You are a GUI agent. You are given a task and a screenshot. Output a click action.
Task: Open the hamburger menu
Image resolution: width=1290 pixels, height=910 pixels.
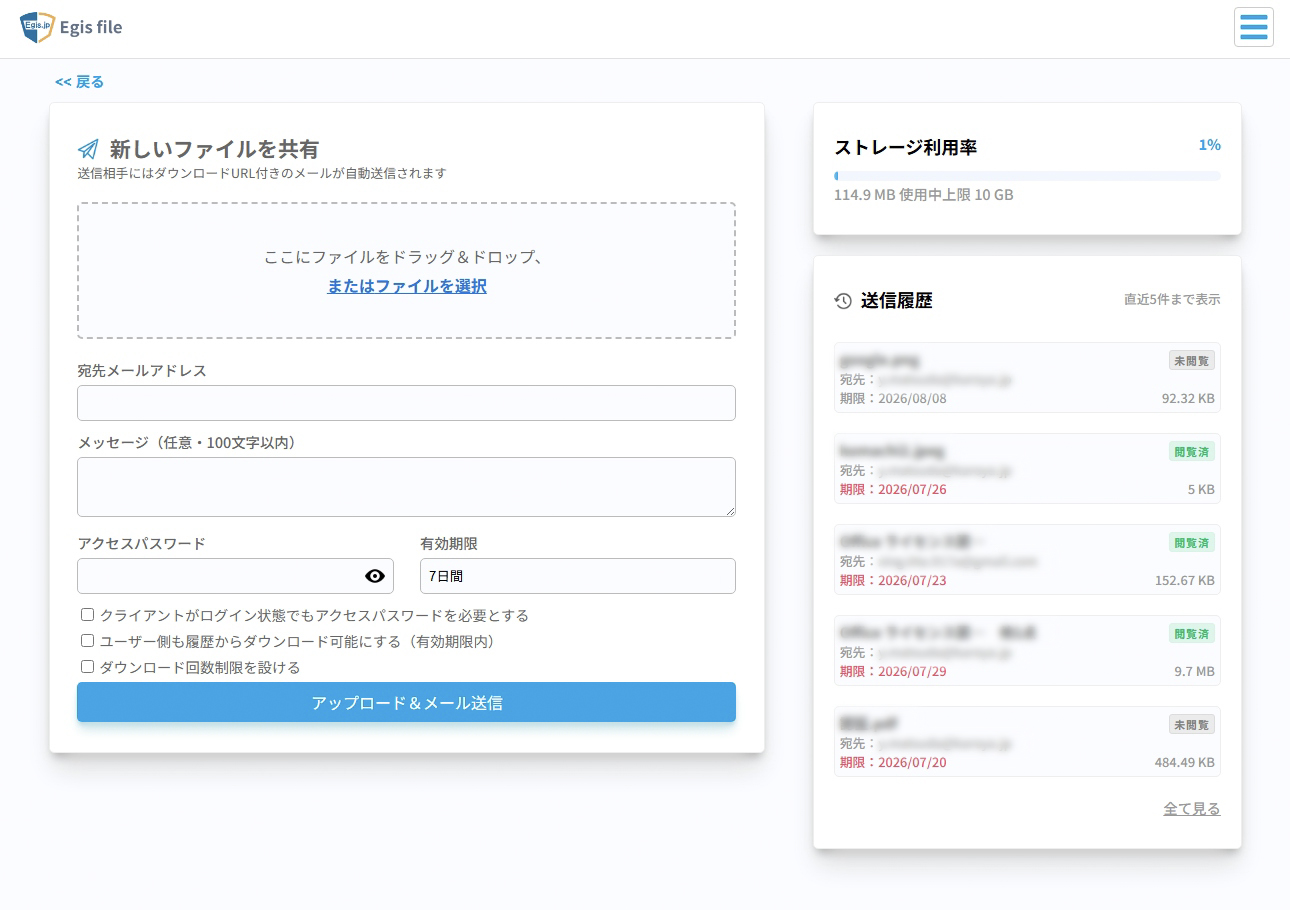(x=1253, y=27)
